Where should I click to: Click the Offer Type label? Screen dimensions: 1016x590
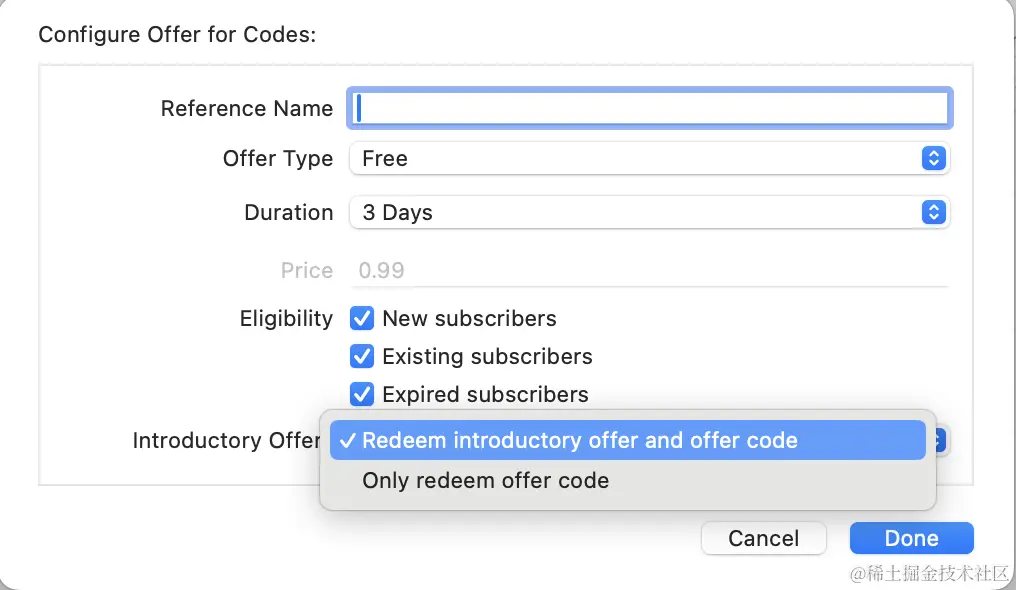[x=277, y=158]
